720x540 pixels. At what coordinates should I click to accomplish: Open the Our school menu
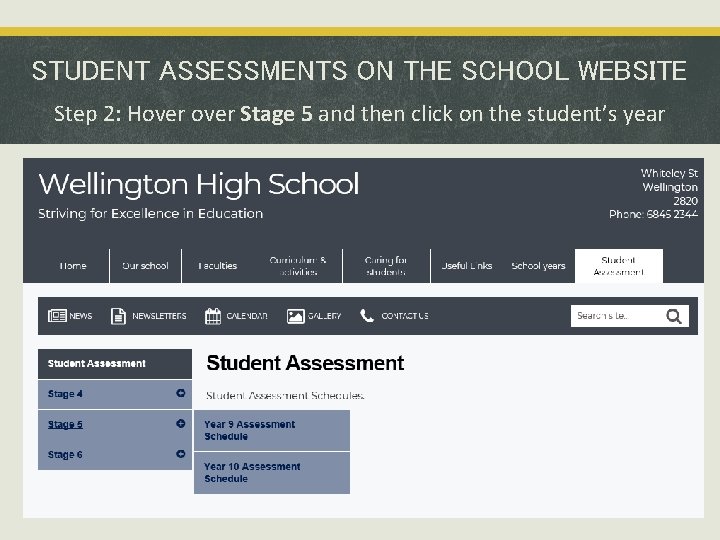coord(146,266)
